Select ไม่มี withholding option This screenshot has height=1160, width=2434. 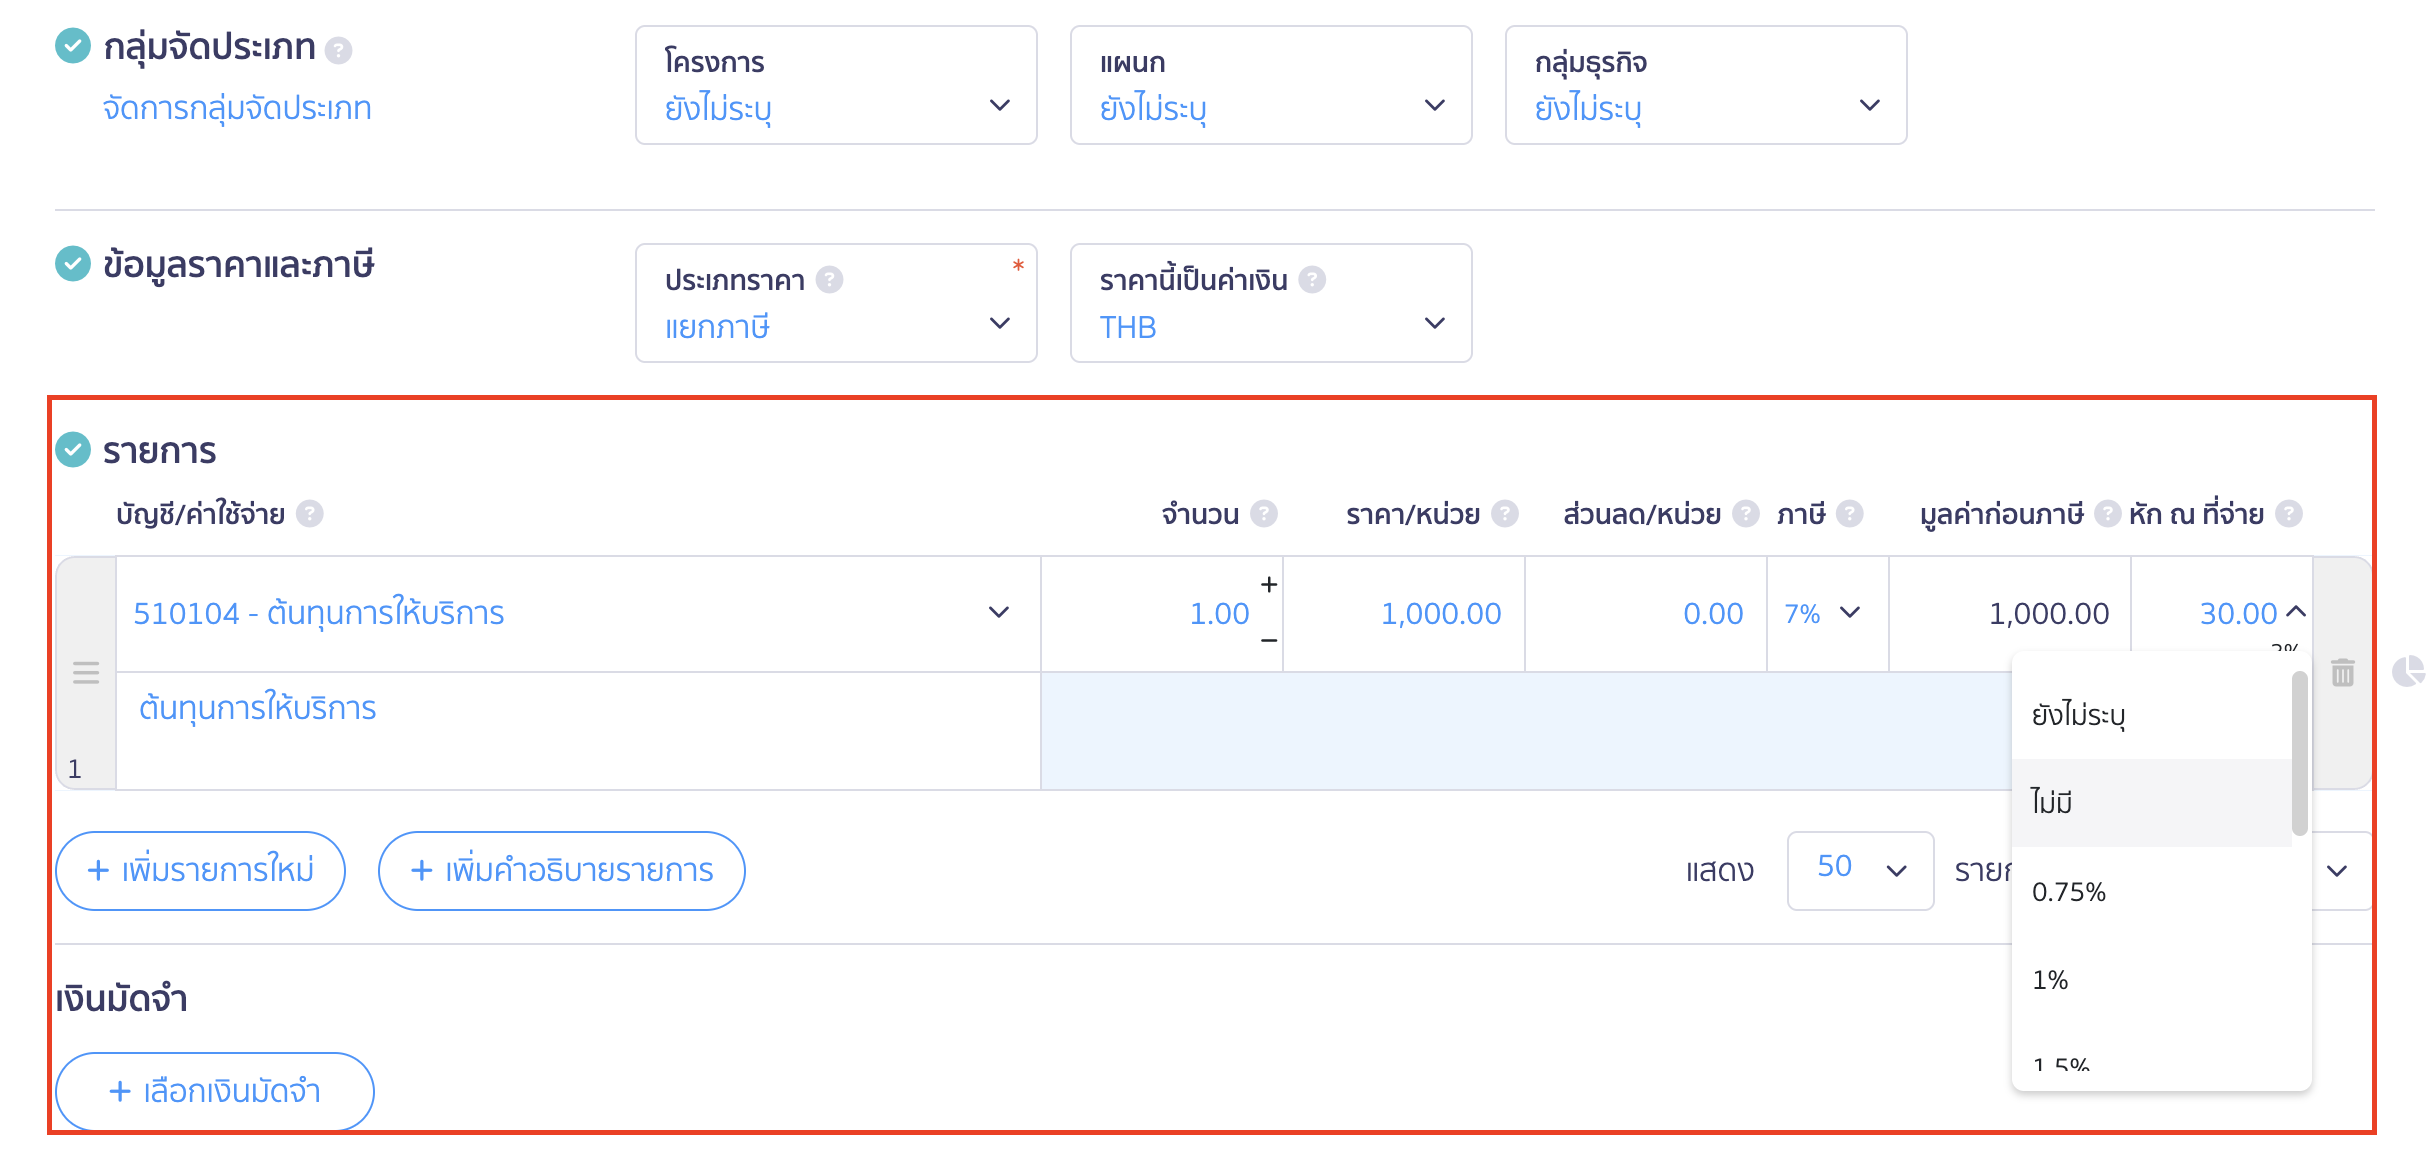pyautogui.click(x=2152, y=803)
